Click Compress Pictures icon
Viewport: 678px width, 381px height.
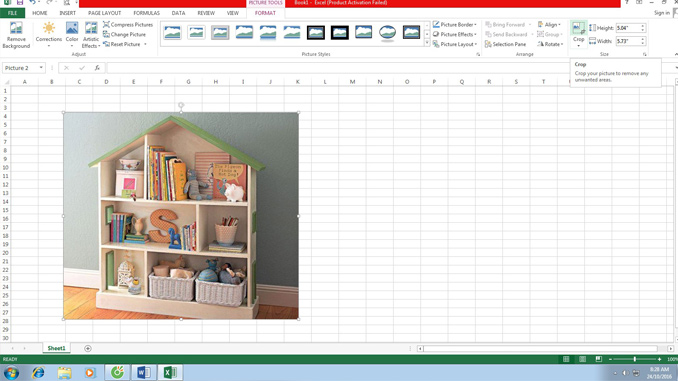106,25
